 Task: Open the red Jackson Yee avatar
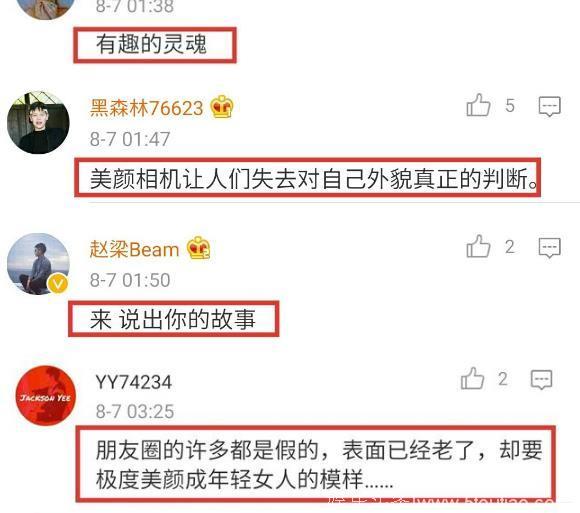pos(45,396)
